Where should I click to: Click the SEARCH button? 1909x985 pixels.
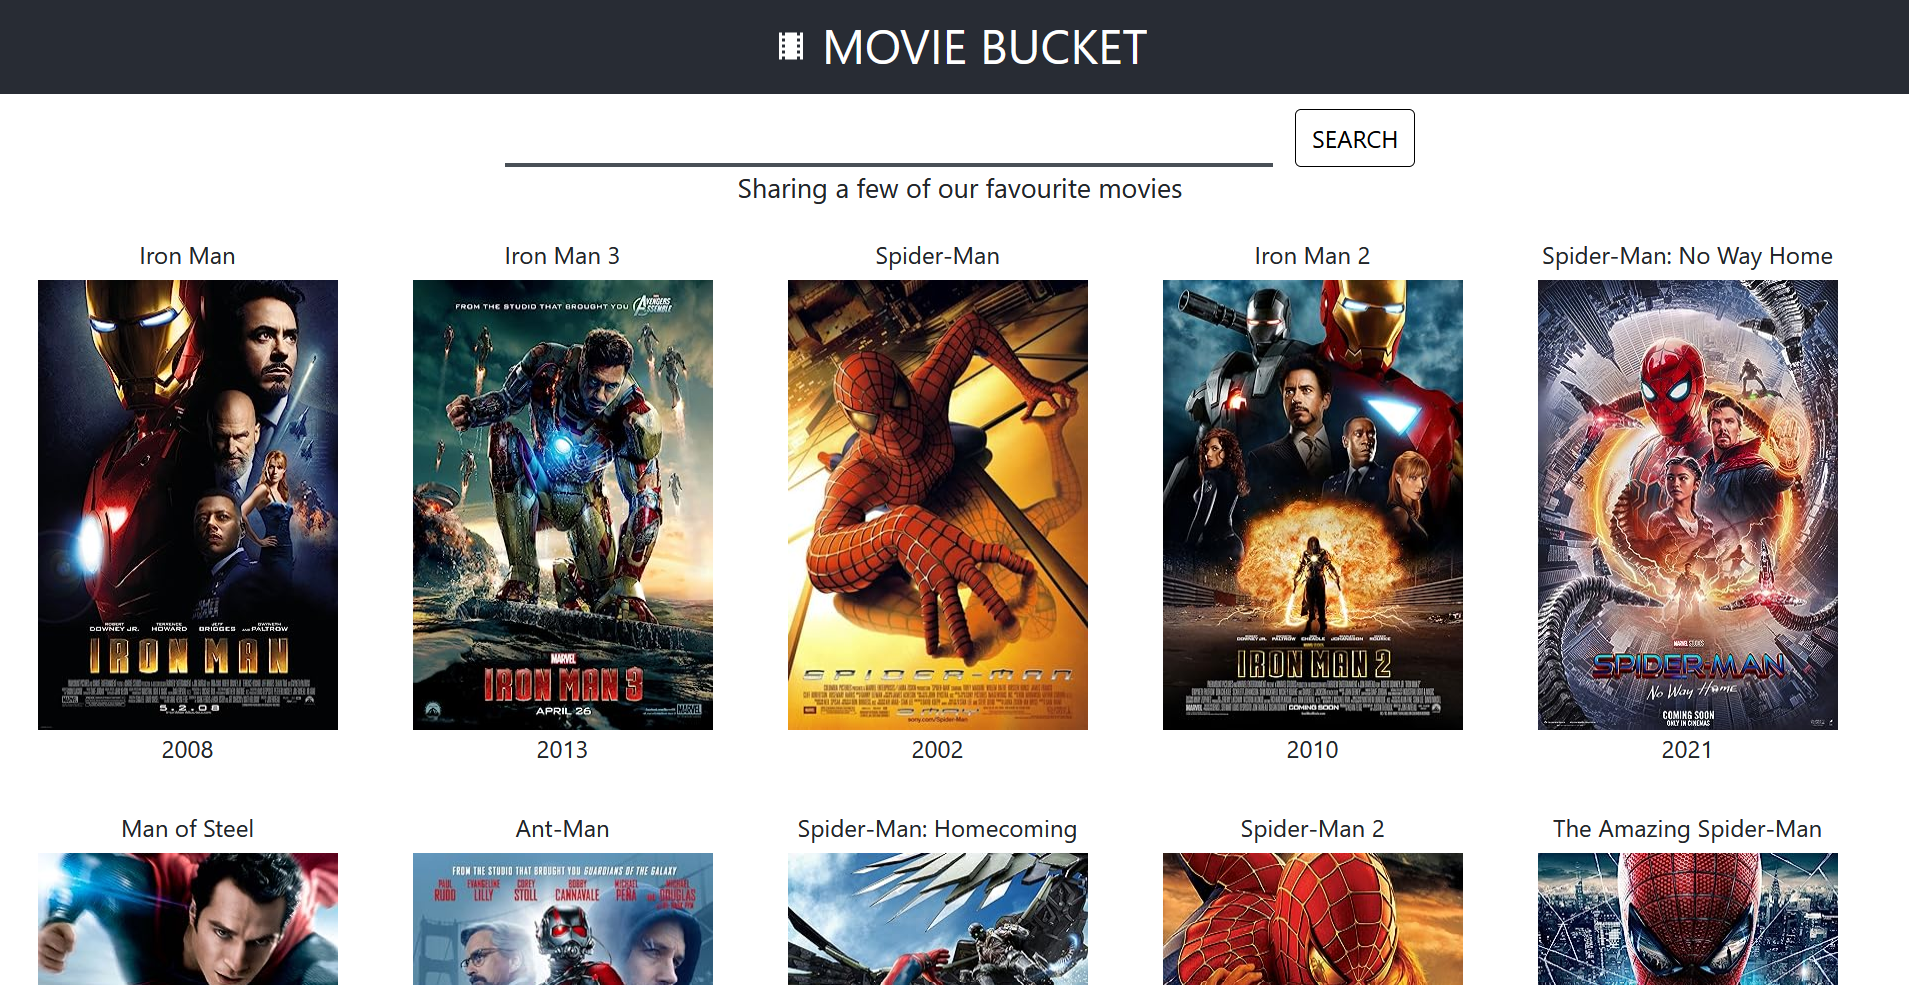click(1354, 138)
